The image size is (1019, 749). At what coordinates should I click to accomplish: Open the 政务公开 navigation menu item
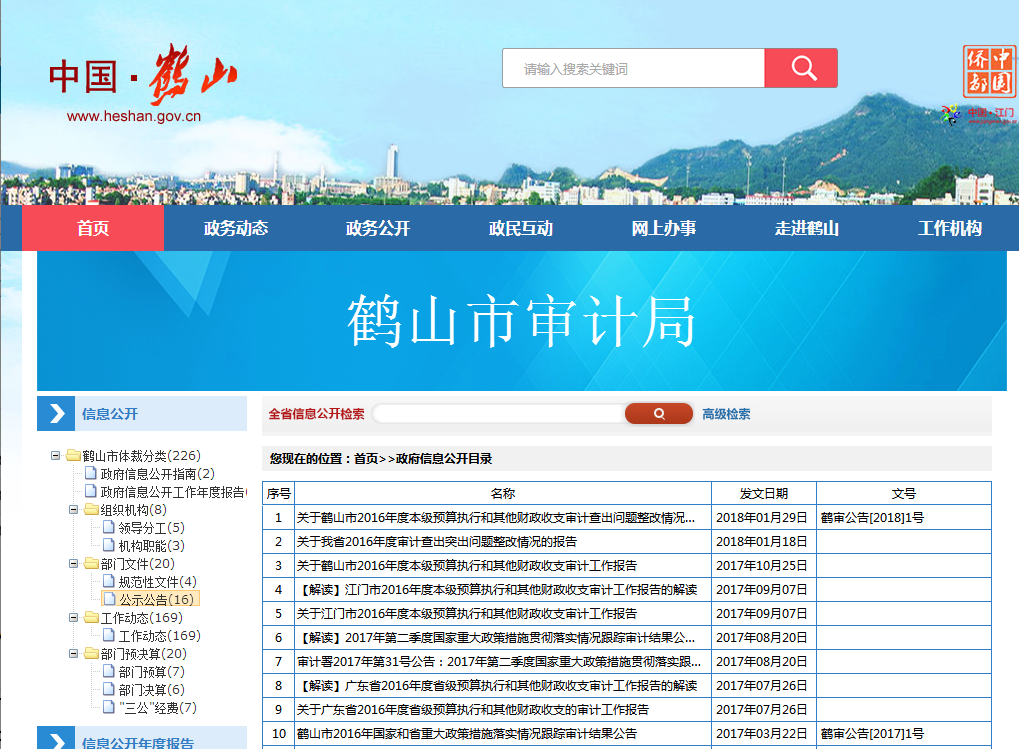click(377, 229)
